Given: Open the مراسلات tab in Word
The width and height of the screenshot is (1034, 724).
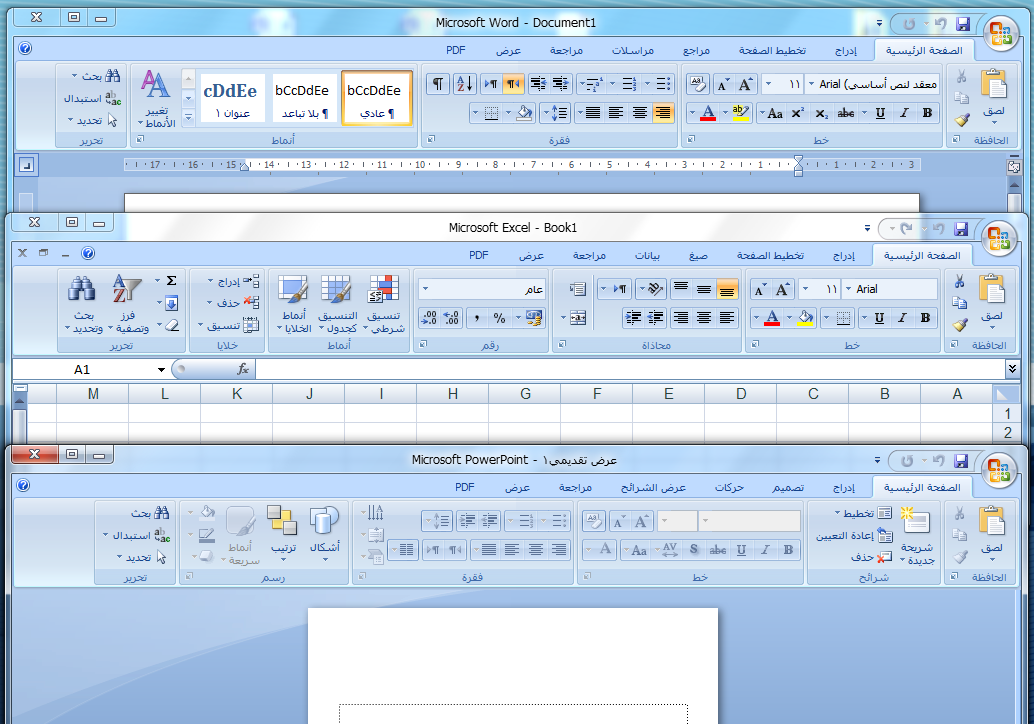Looking at the screenshot, I should [x=632, y=50].
